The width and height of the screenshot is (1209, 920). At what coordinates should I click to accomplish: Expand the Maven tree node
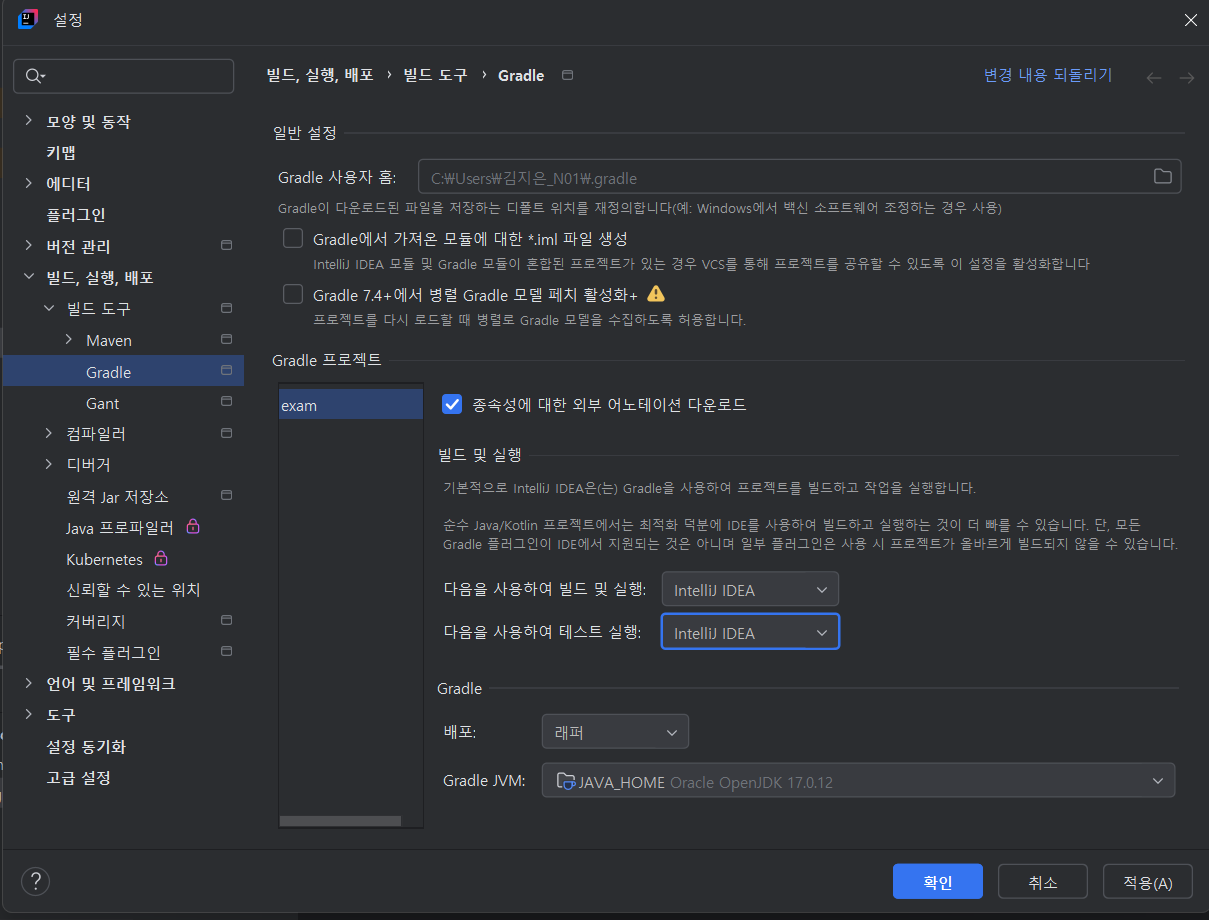(69, 339)
